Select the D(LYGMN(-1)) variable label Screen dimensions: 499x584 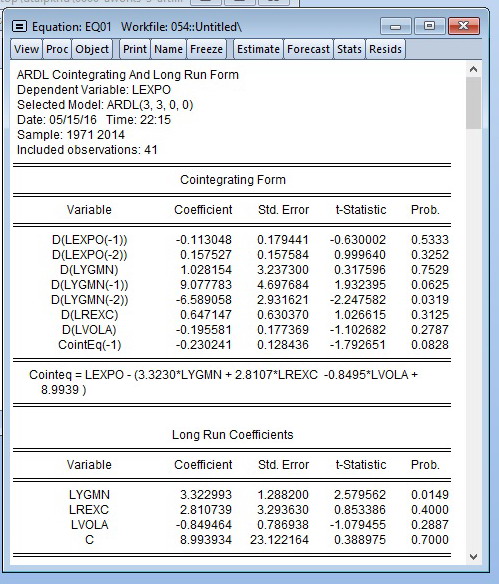[89, 285]
